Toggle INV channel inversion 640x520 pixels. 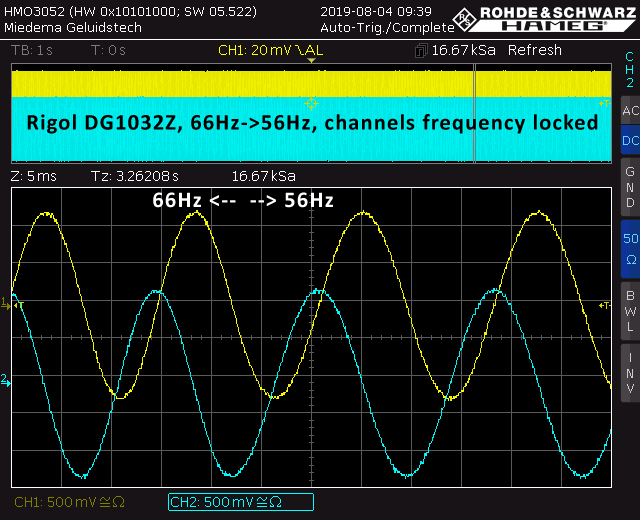tap(631, 373)
